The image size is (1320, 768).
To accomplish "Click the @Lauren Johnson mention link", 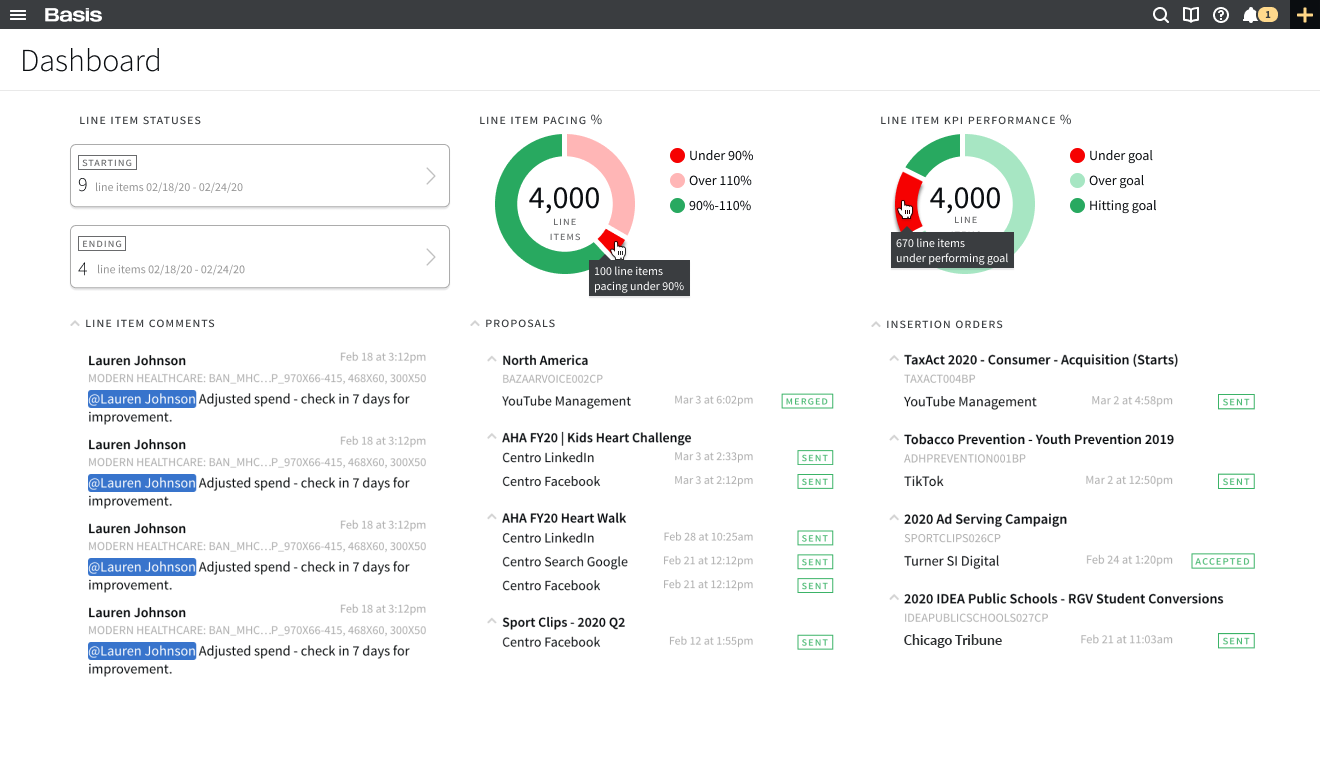I will pyautogui.click(x=141, y=398).
